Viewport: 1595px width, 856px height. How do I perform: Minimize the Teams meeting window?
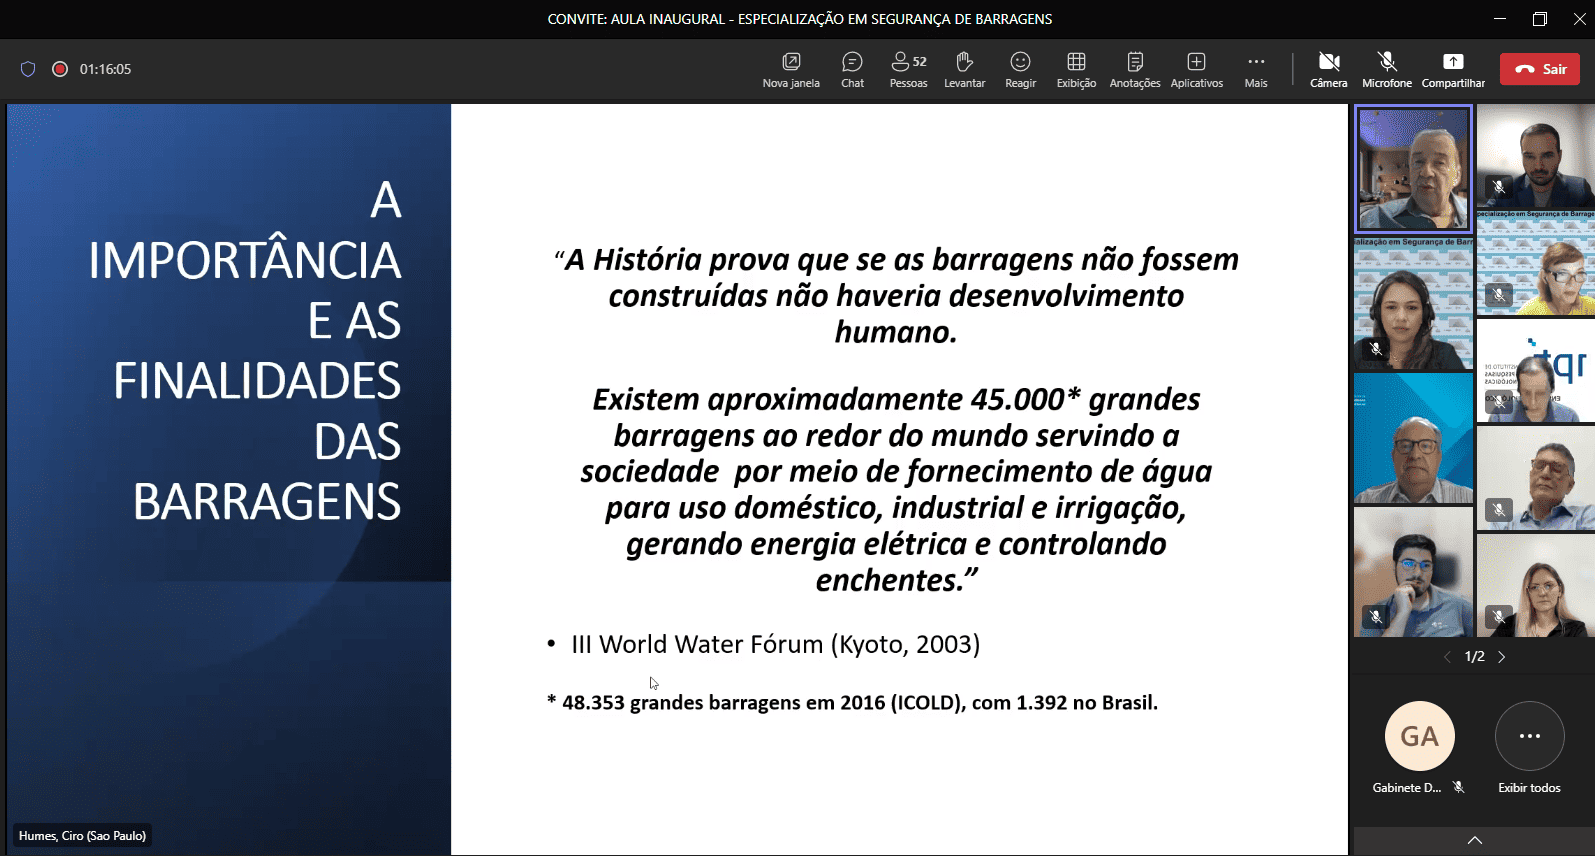[x=1499, y=19]
